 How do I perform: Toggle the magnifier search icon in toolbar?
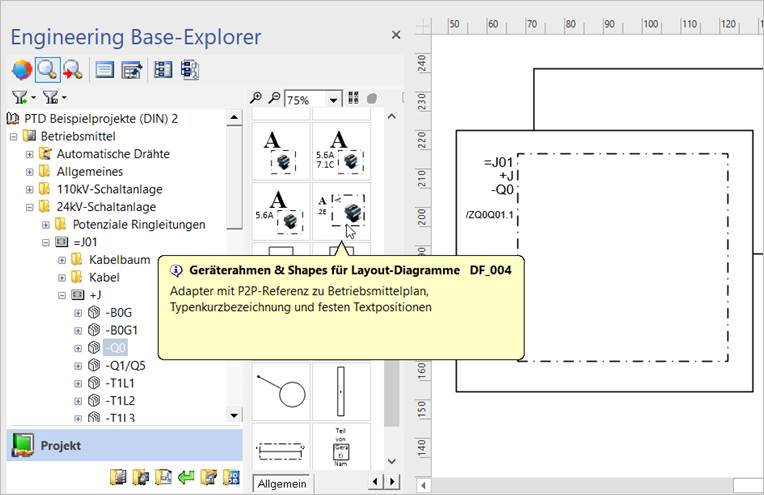point(47,70)
